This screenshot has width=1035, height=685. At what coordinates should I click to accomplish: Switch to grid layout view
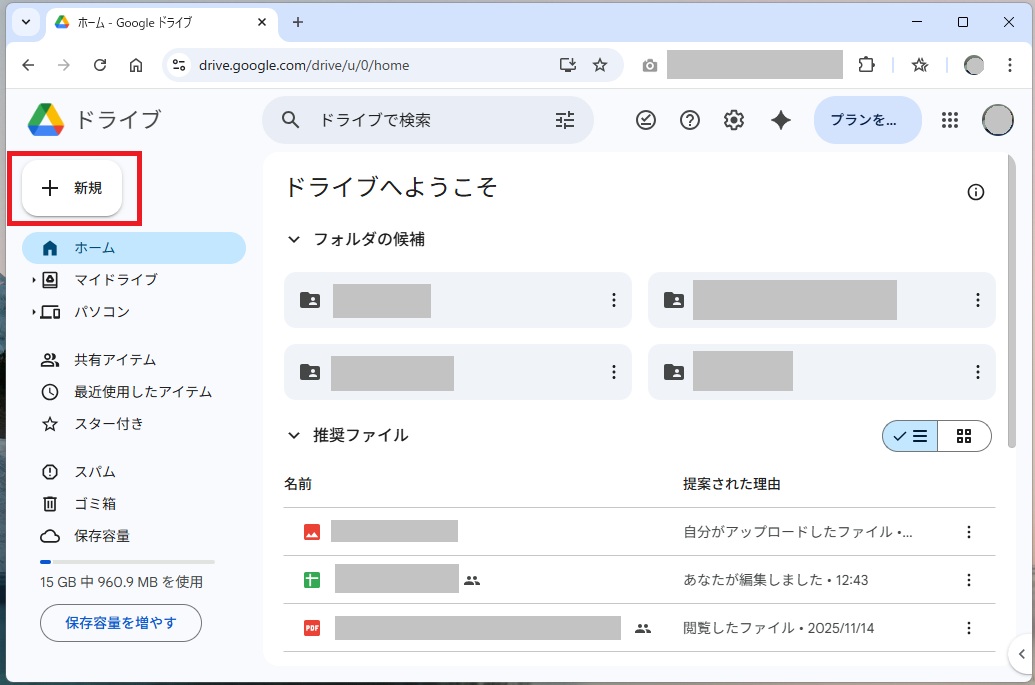point(964,436)
